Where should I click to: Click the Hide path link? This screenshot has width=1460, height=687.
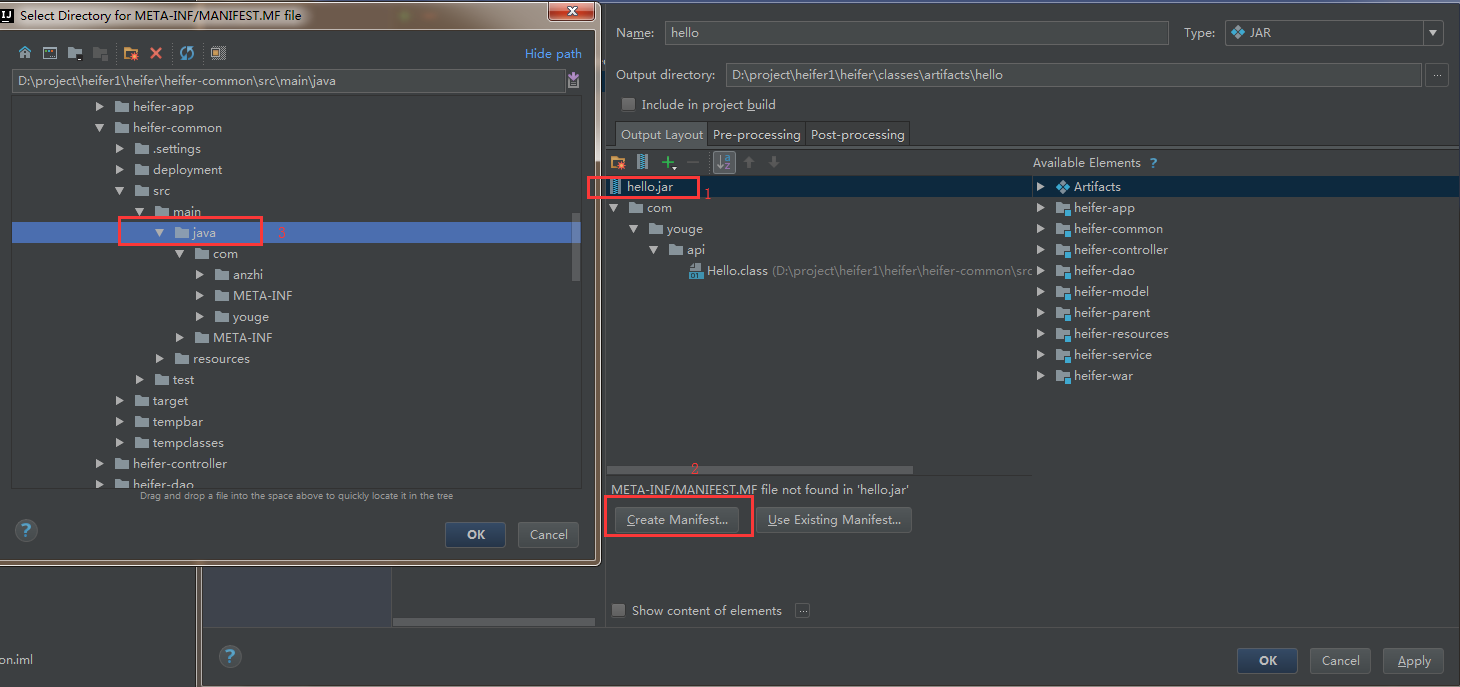pyautogui.click(x=553, y=54)
